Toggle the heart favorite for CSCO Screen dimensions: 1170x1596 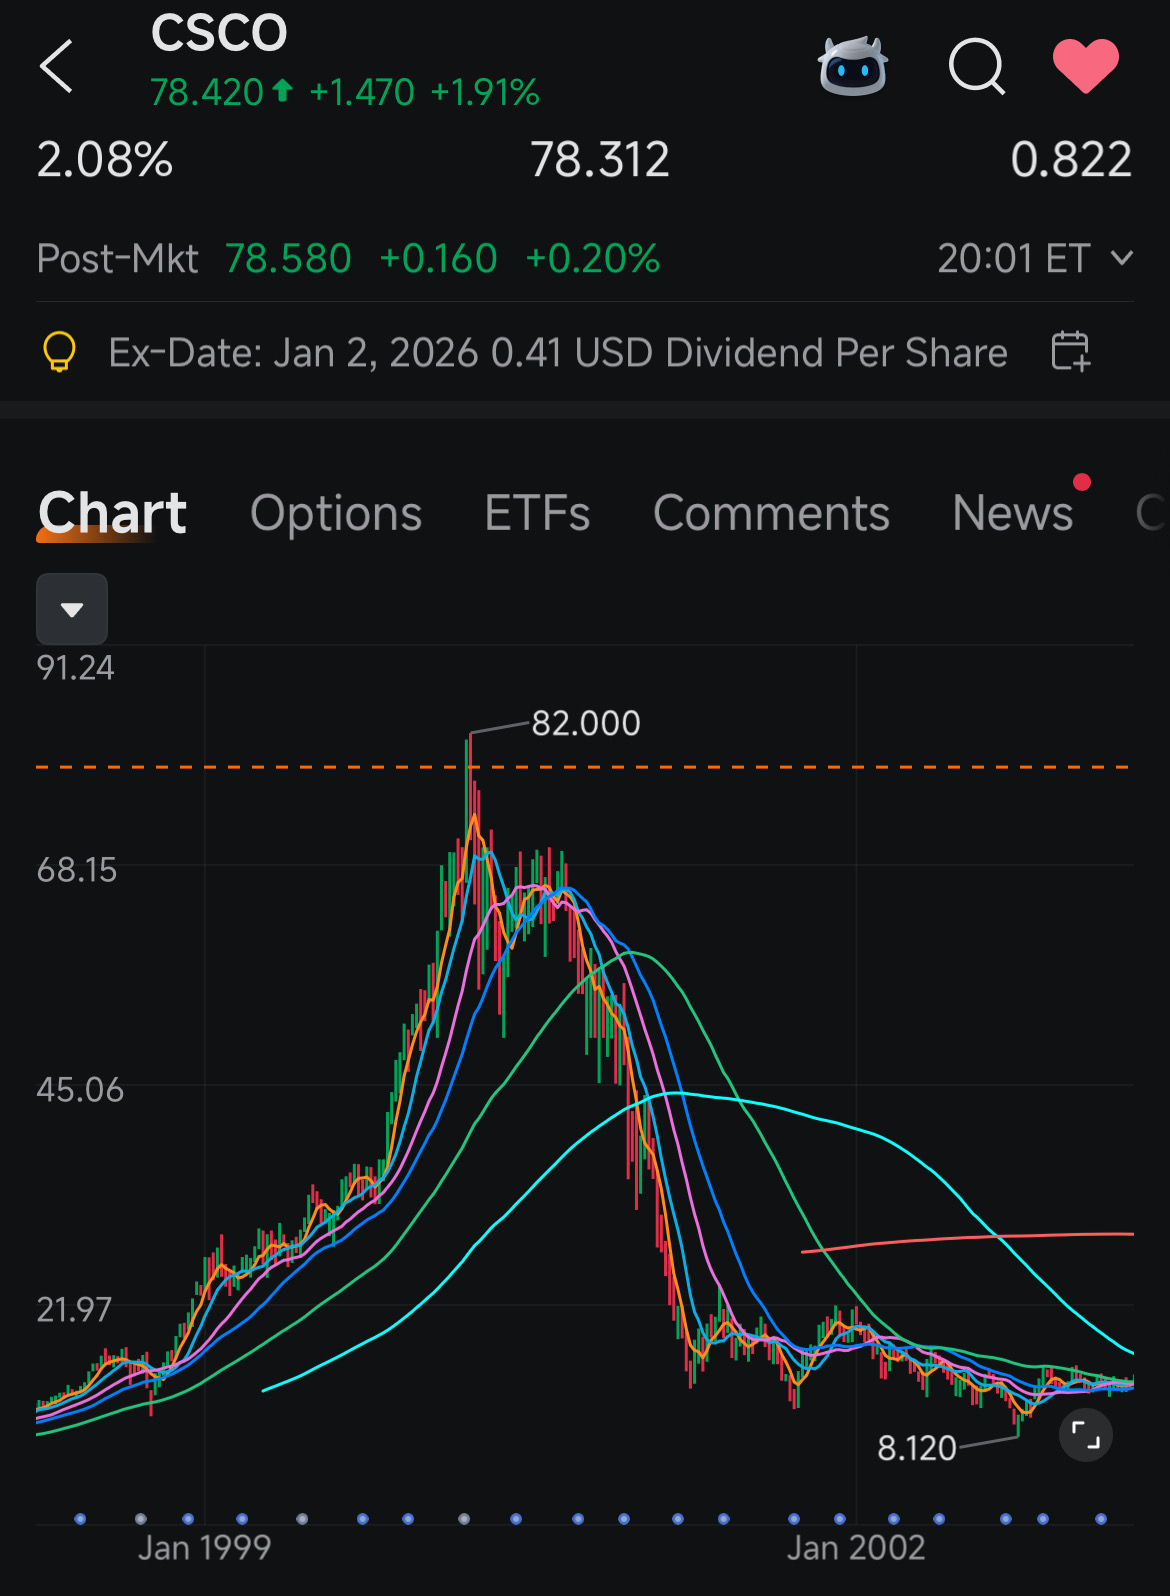(1086, 67)
